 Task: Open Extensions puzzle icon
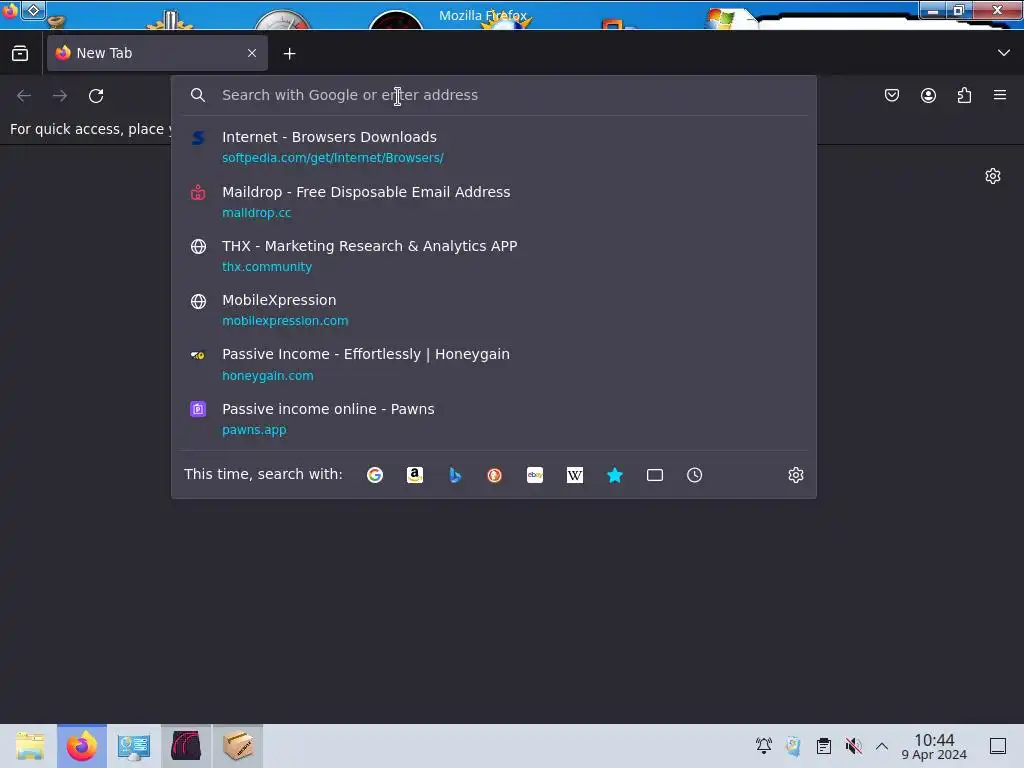tap(964, 96)
